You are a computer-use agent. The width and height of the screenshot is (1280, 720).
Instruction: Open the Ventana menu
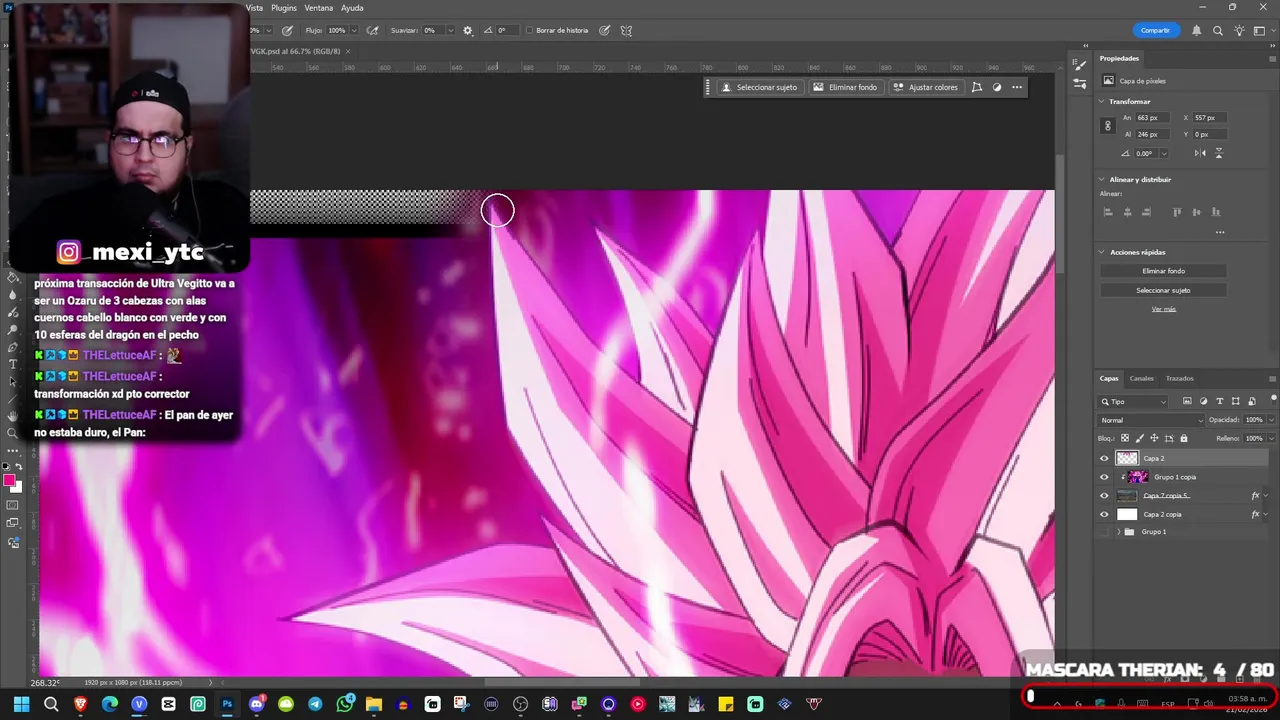pos(319,8)
